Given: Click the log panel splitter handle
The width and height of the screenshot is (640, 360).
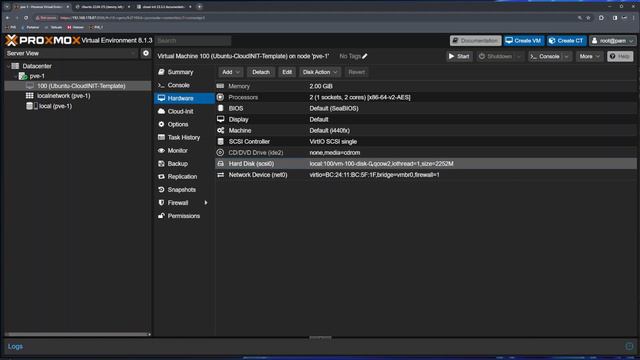Looking at the screenshot, I should pos(320,338).
